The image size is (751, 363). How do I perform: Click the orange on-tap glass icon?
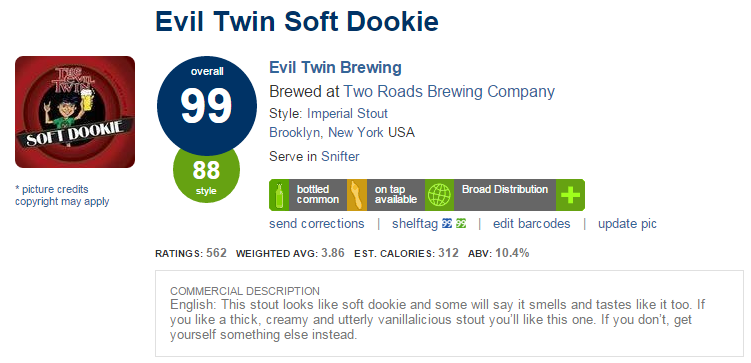coord(357,195)
